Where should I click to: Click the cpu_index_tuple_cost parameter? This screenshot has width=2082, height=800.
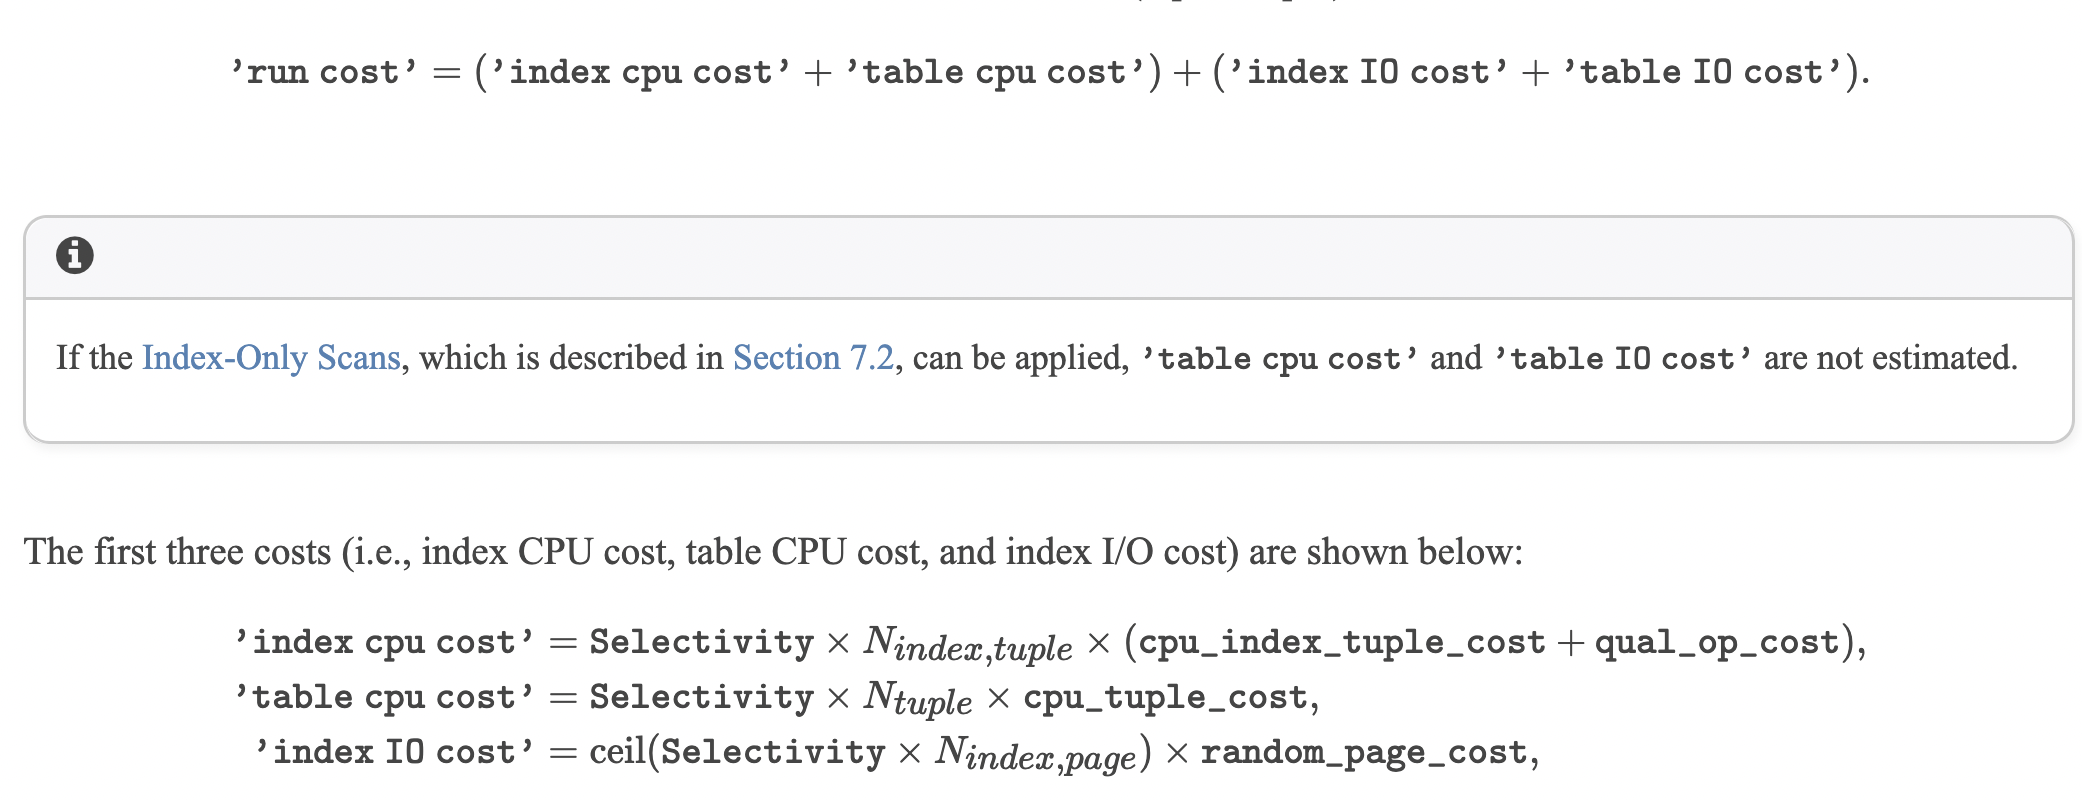(1341, 642)
